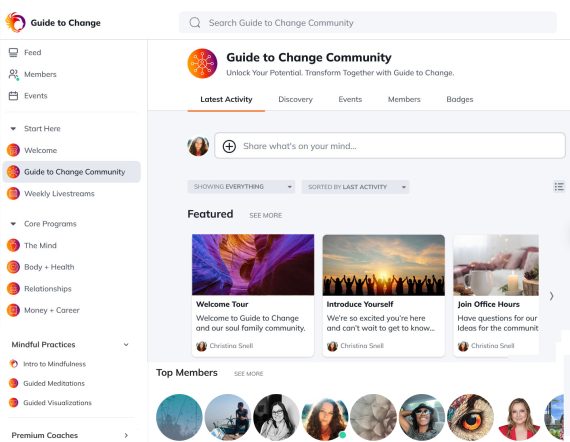Viewport: 570px width, 442px height.
Task: Collapse the Start Here section
Action: coord(13,129)
